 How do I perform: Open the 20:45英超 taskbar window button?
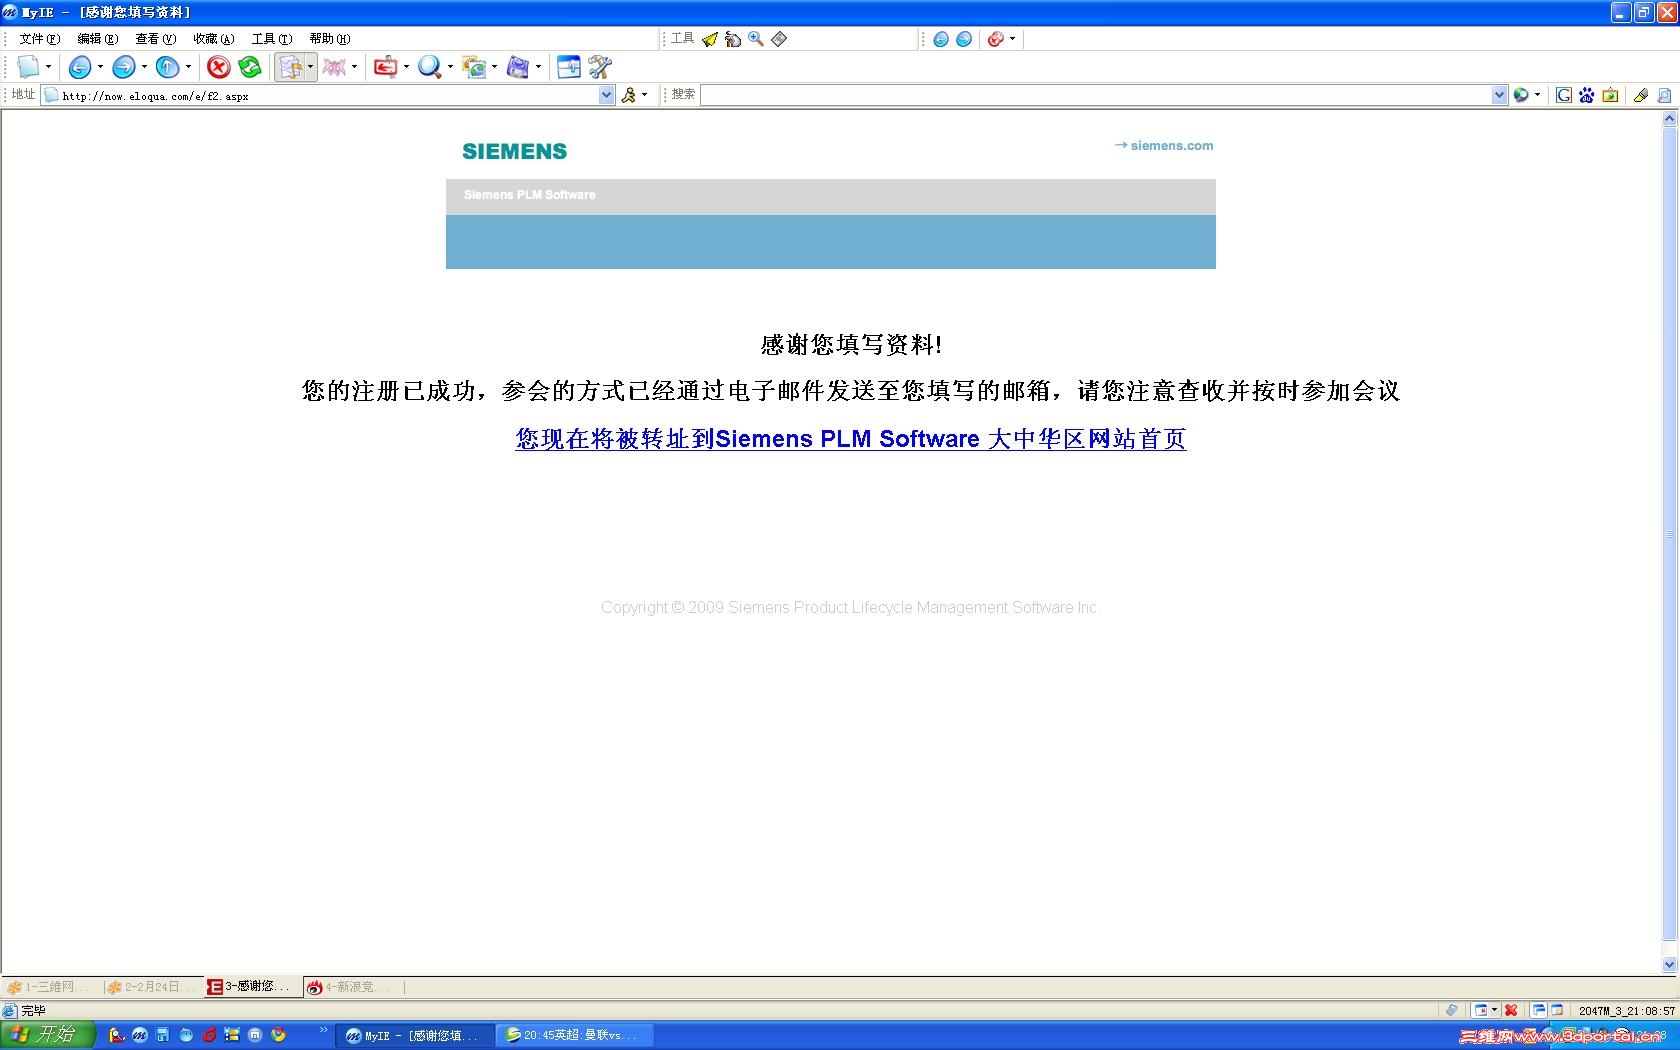tap(576, 1035)
